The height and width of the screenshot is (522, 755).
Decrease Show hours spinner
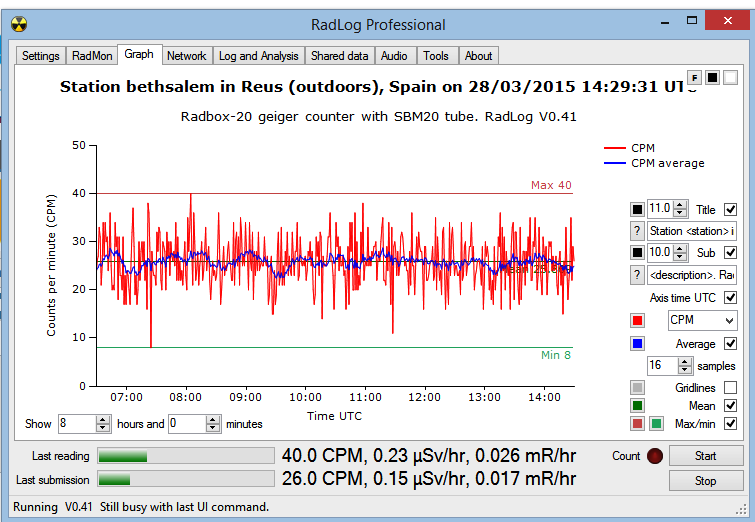pos(103,428)
